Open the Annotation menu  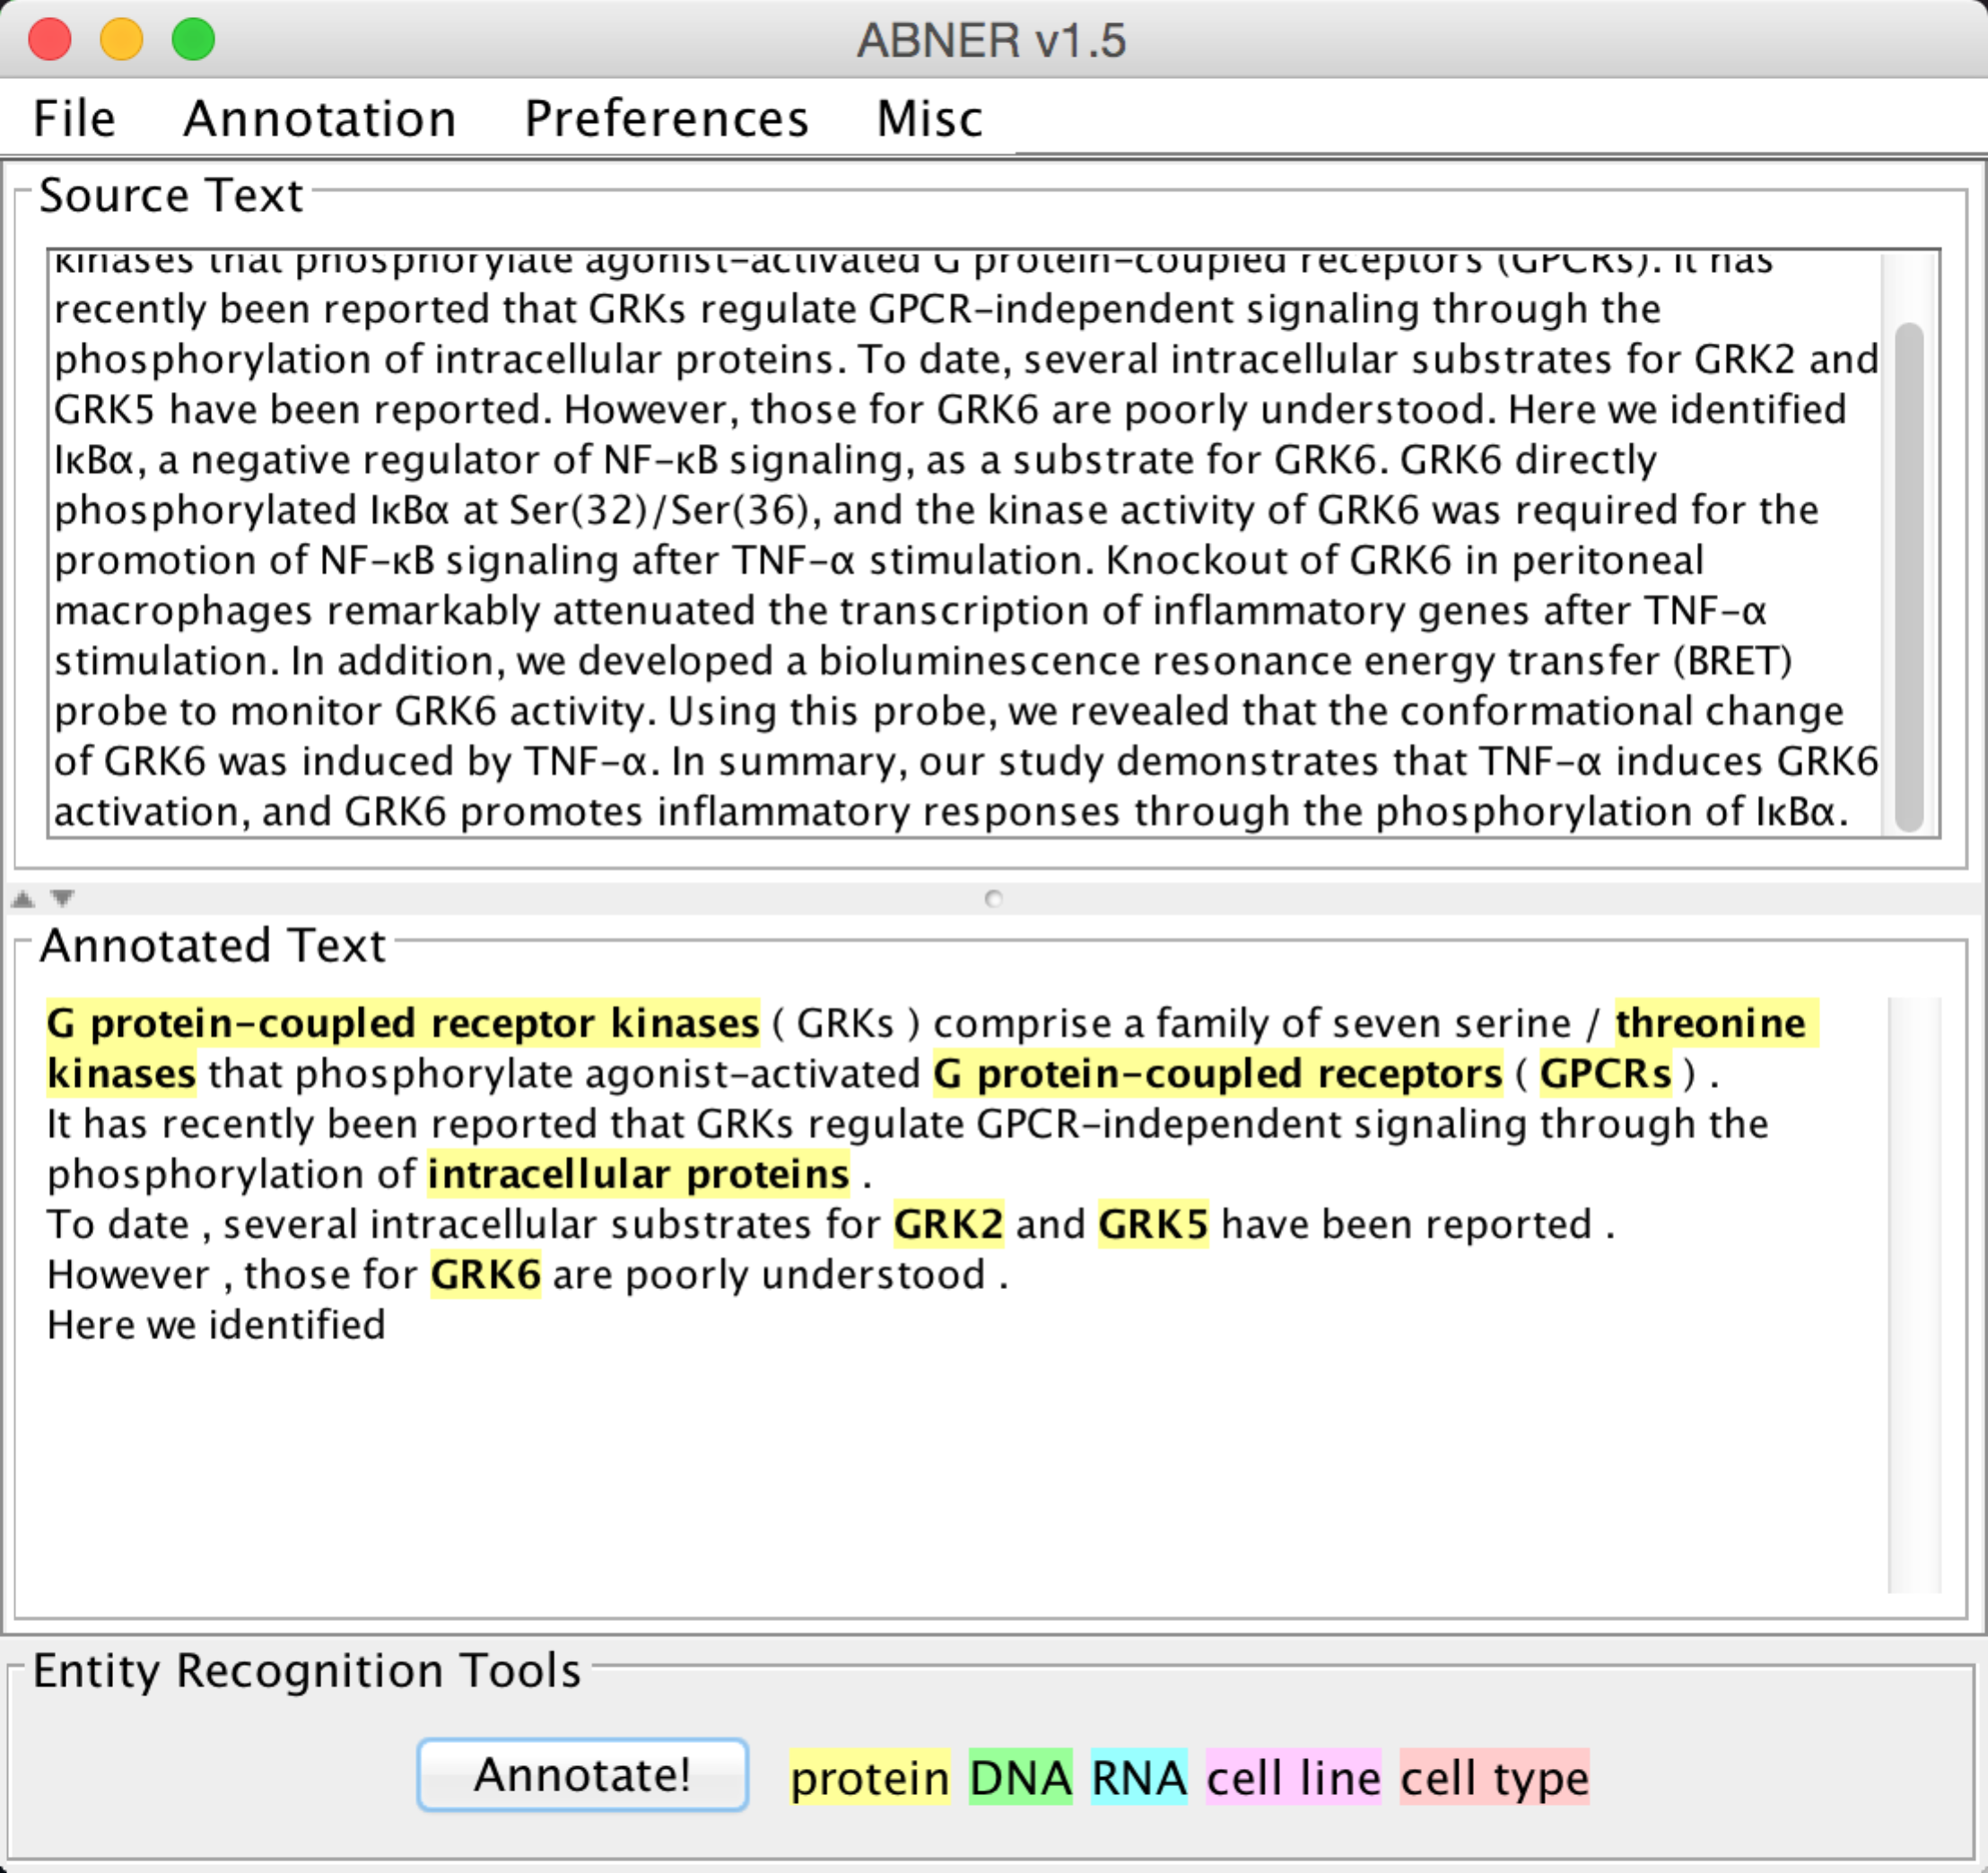click(319, 119)
